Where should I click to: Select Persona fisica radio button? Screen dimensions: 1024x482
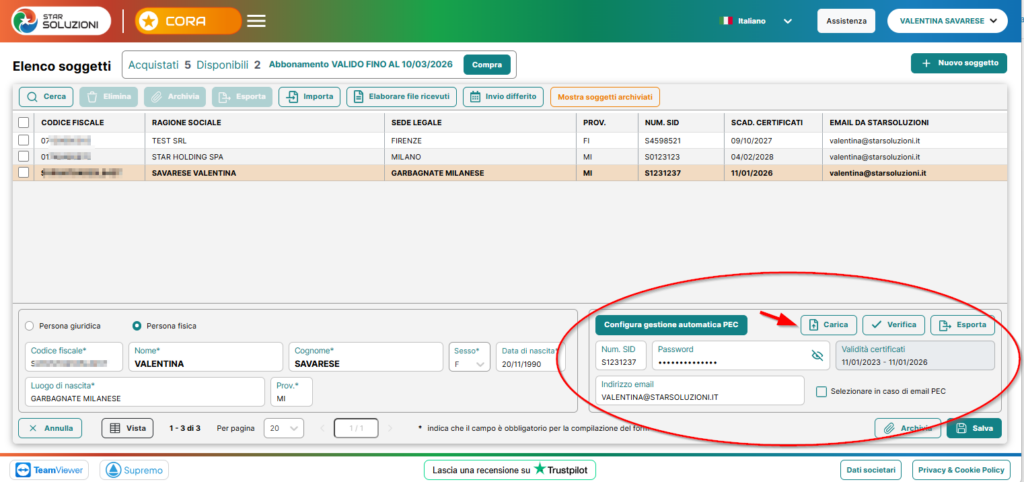click(137, 325)
